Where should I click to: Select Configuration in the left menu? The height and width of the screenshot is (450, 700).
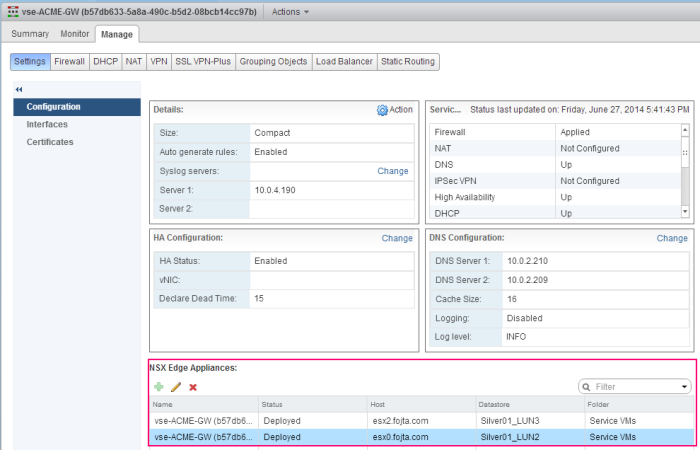[77, 107]
